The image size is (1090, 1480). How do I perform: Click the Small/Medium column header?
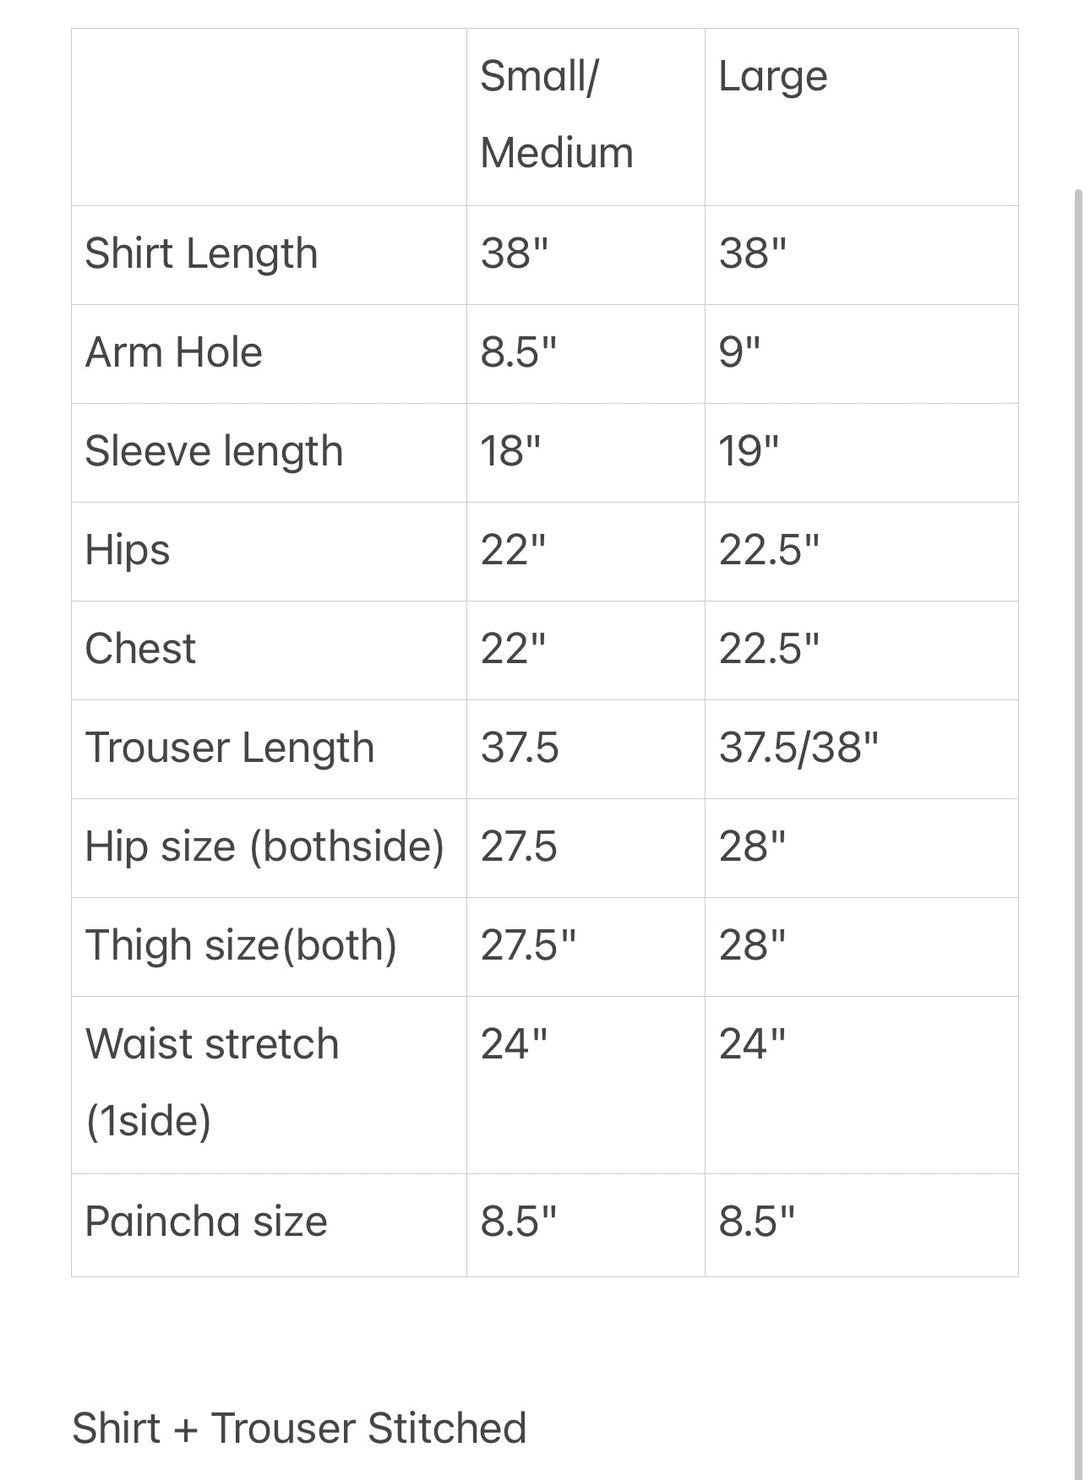(x=556, y=115)
